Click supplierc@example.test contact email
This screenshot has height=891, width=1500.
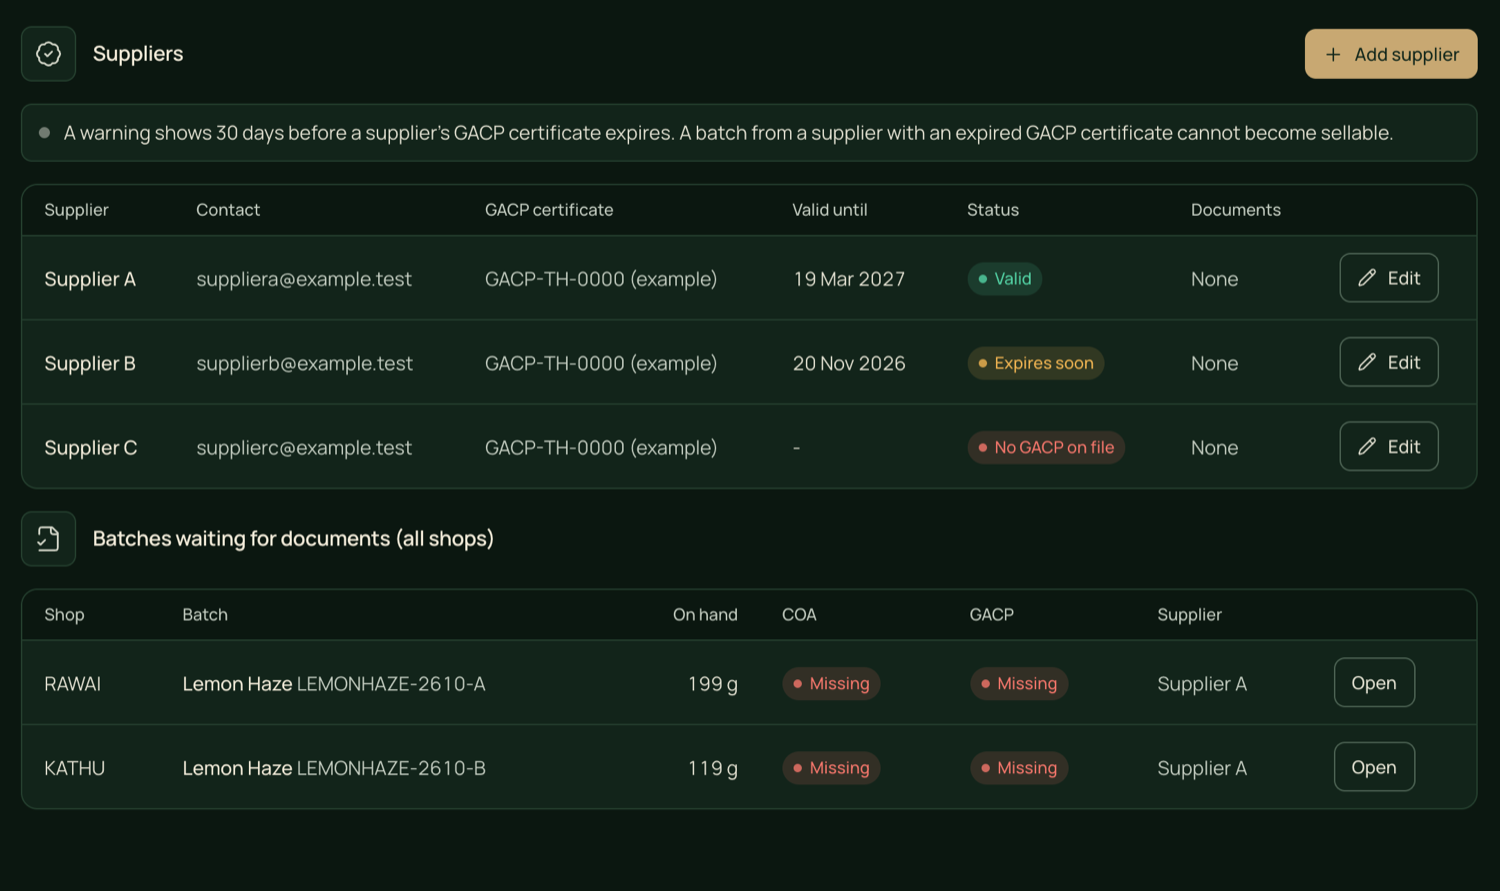[304, 448]
